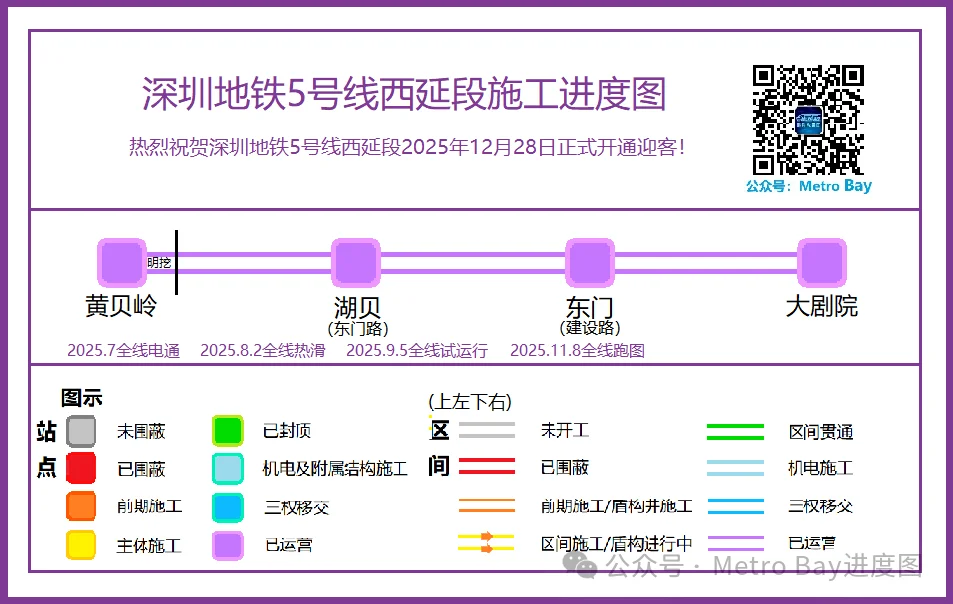Click the Metro Bay QR code

click(808, 120)
